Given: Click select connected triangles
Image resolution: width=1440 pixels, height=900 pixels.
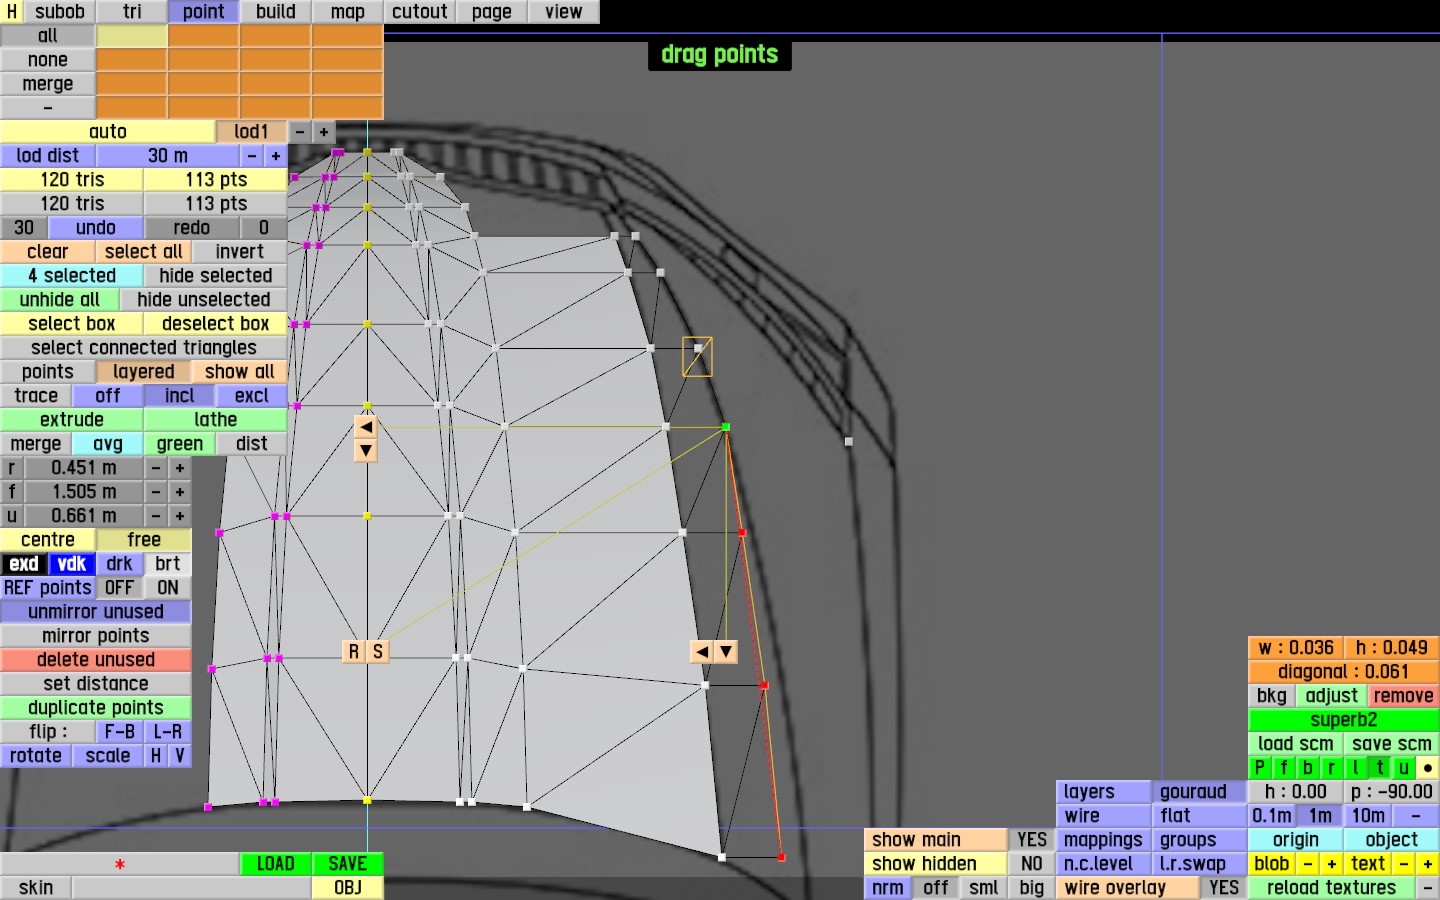Looking at the screenshot, I should [144, 348].
